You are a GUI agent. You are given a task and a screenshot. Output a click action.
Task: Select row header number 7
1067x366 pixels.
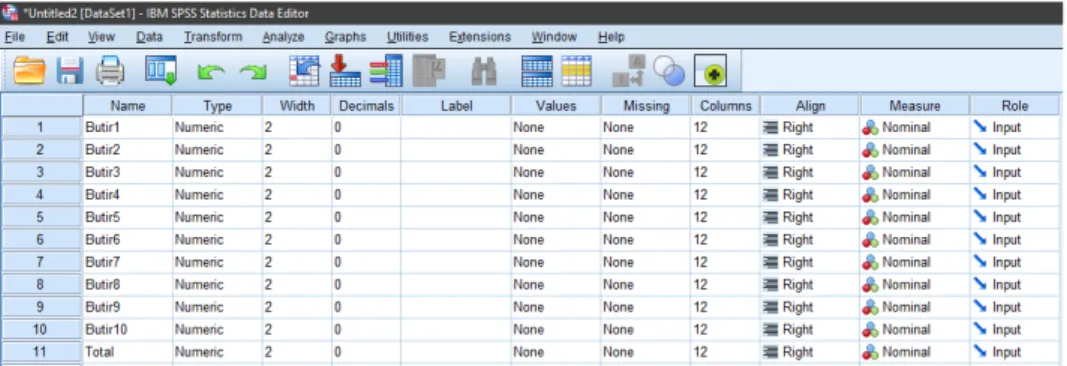click(41, 262)
